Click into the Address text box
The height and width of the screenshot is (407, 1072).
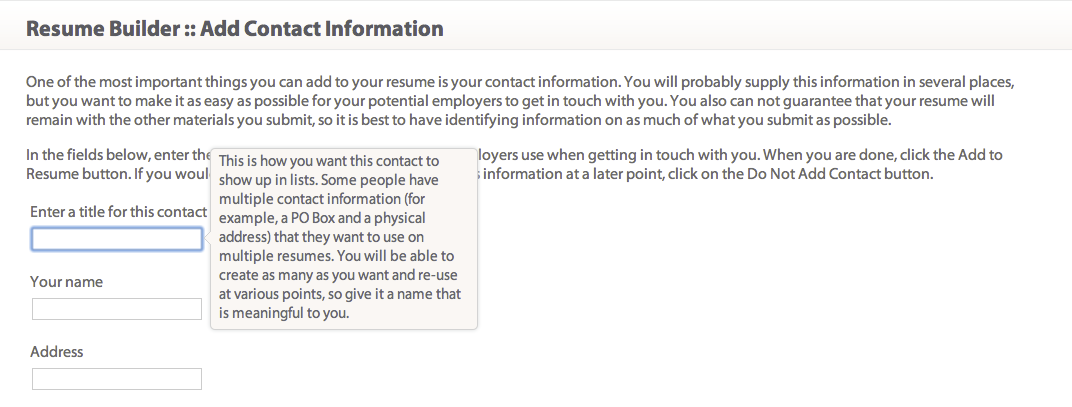pyautogui.click(x=117, y=379)
